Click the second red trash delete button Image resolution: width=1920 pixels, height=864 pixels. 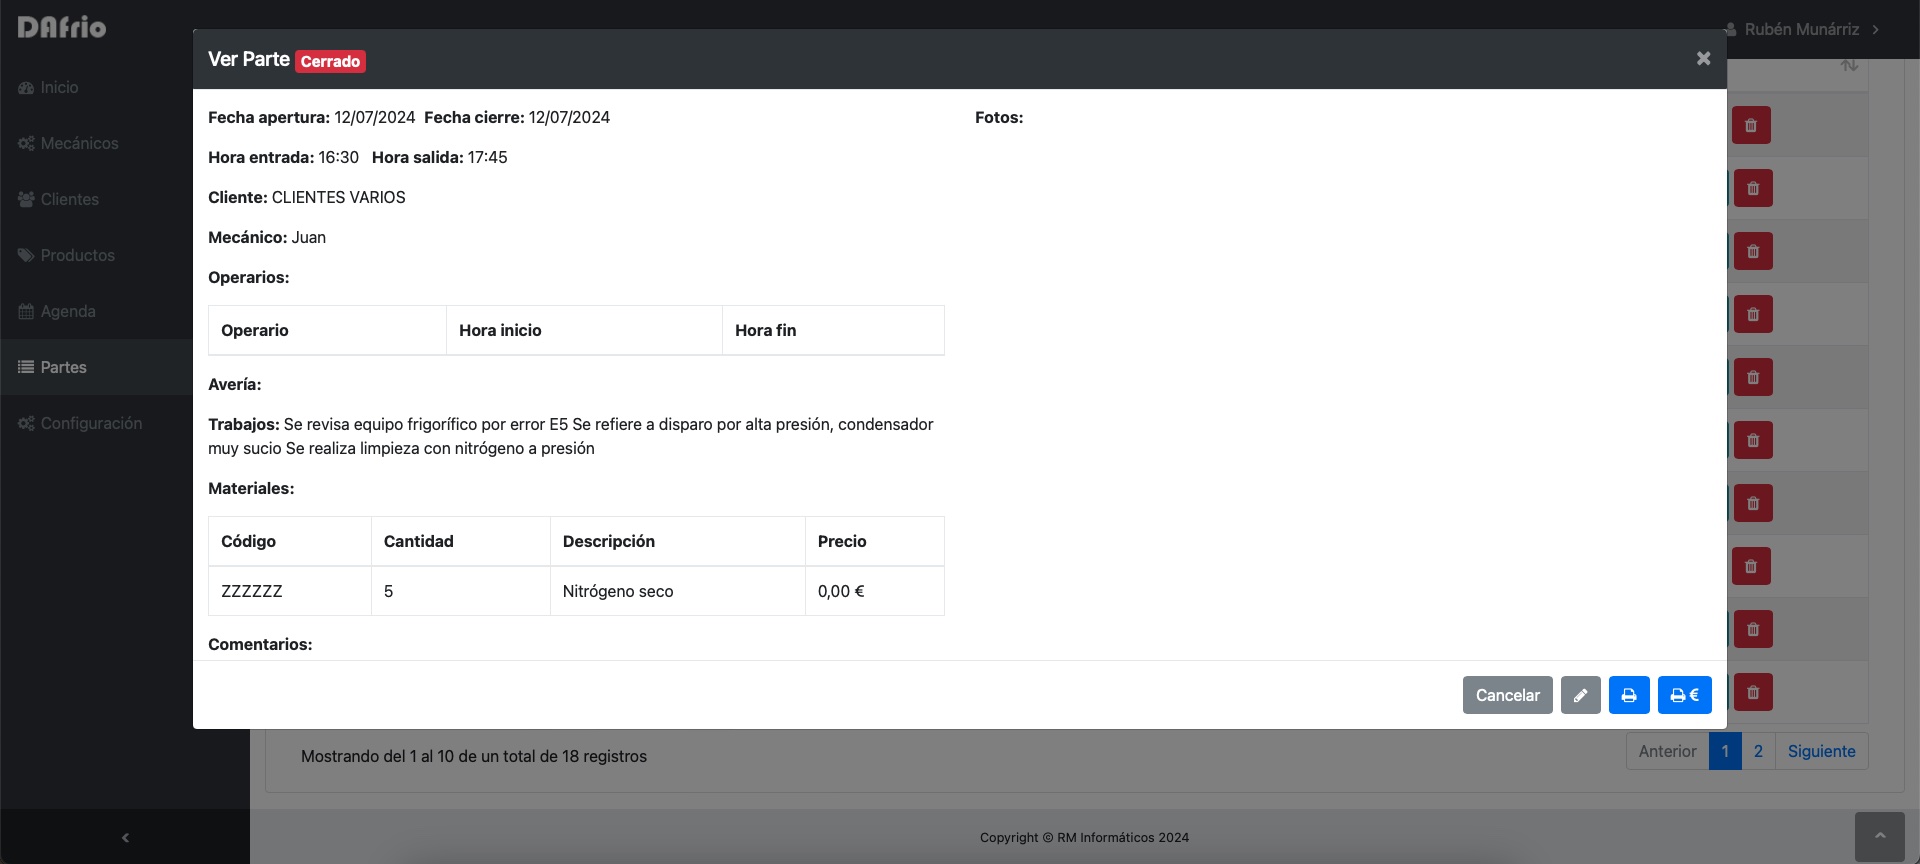[1753, 188]
